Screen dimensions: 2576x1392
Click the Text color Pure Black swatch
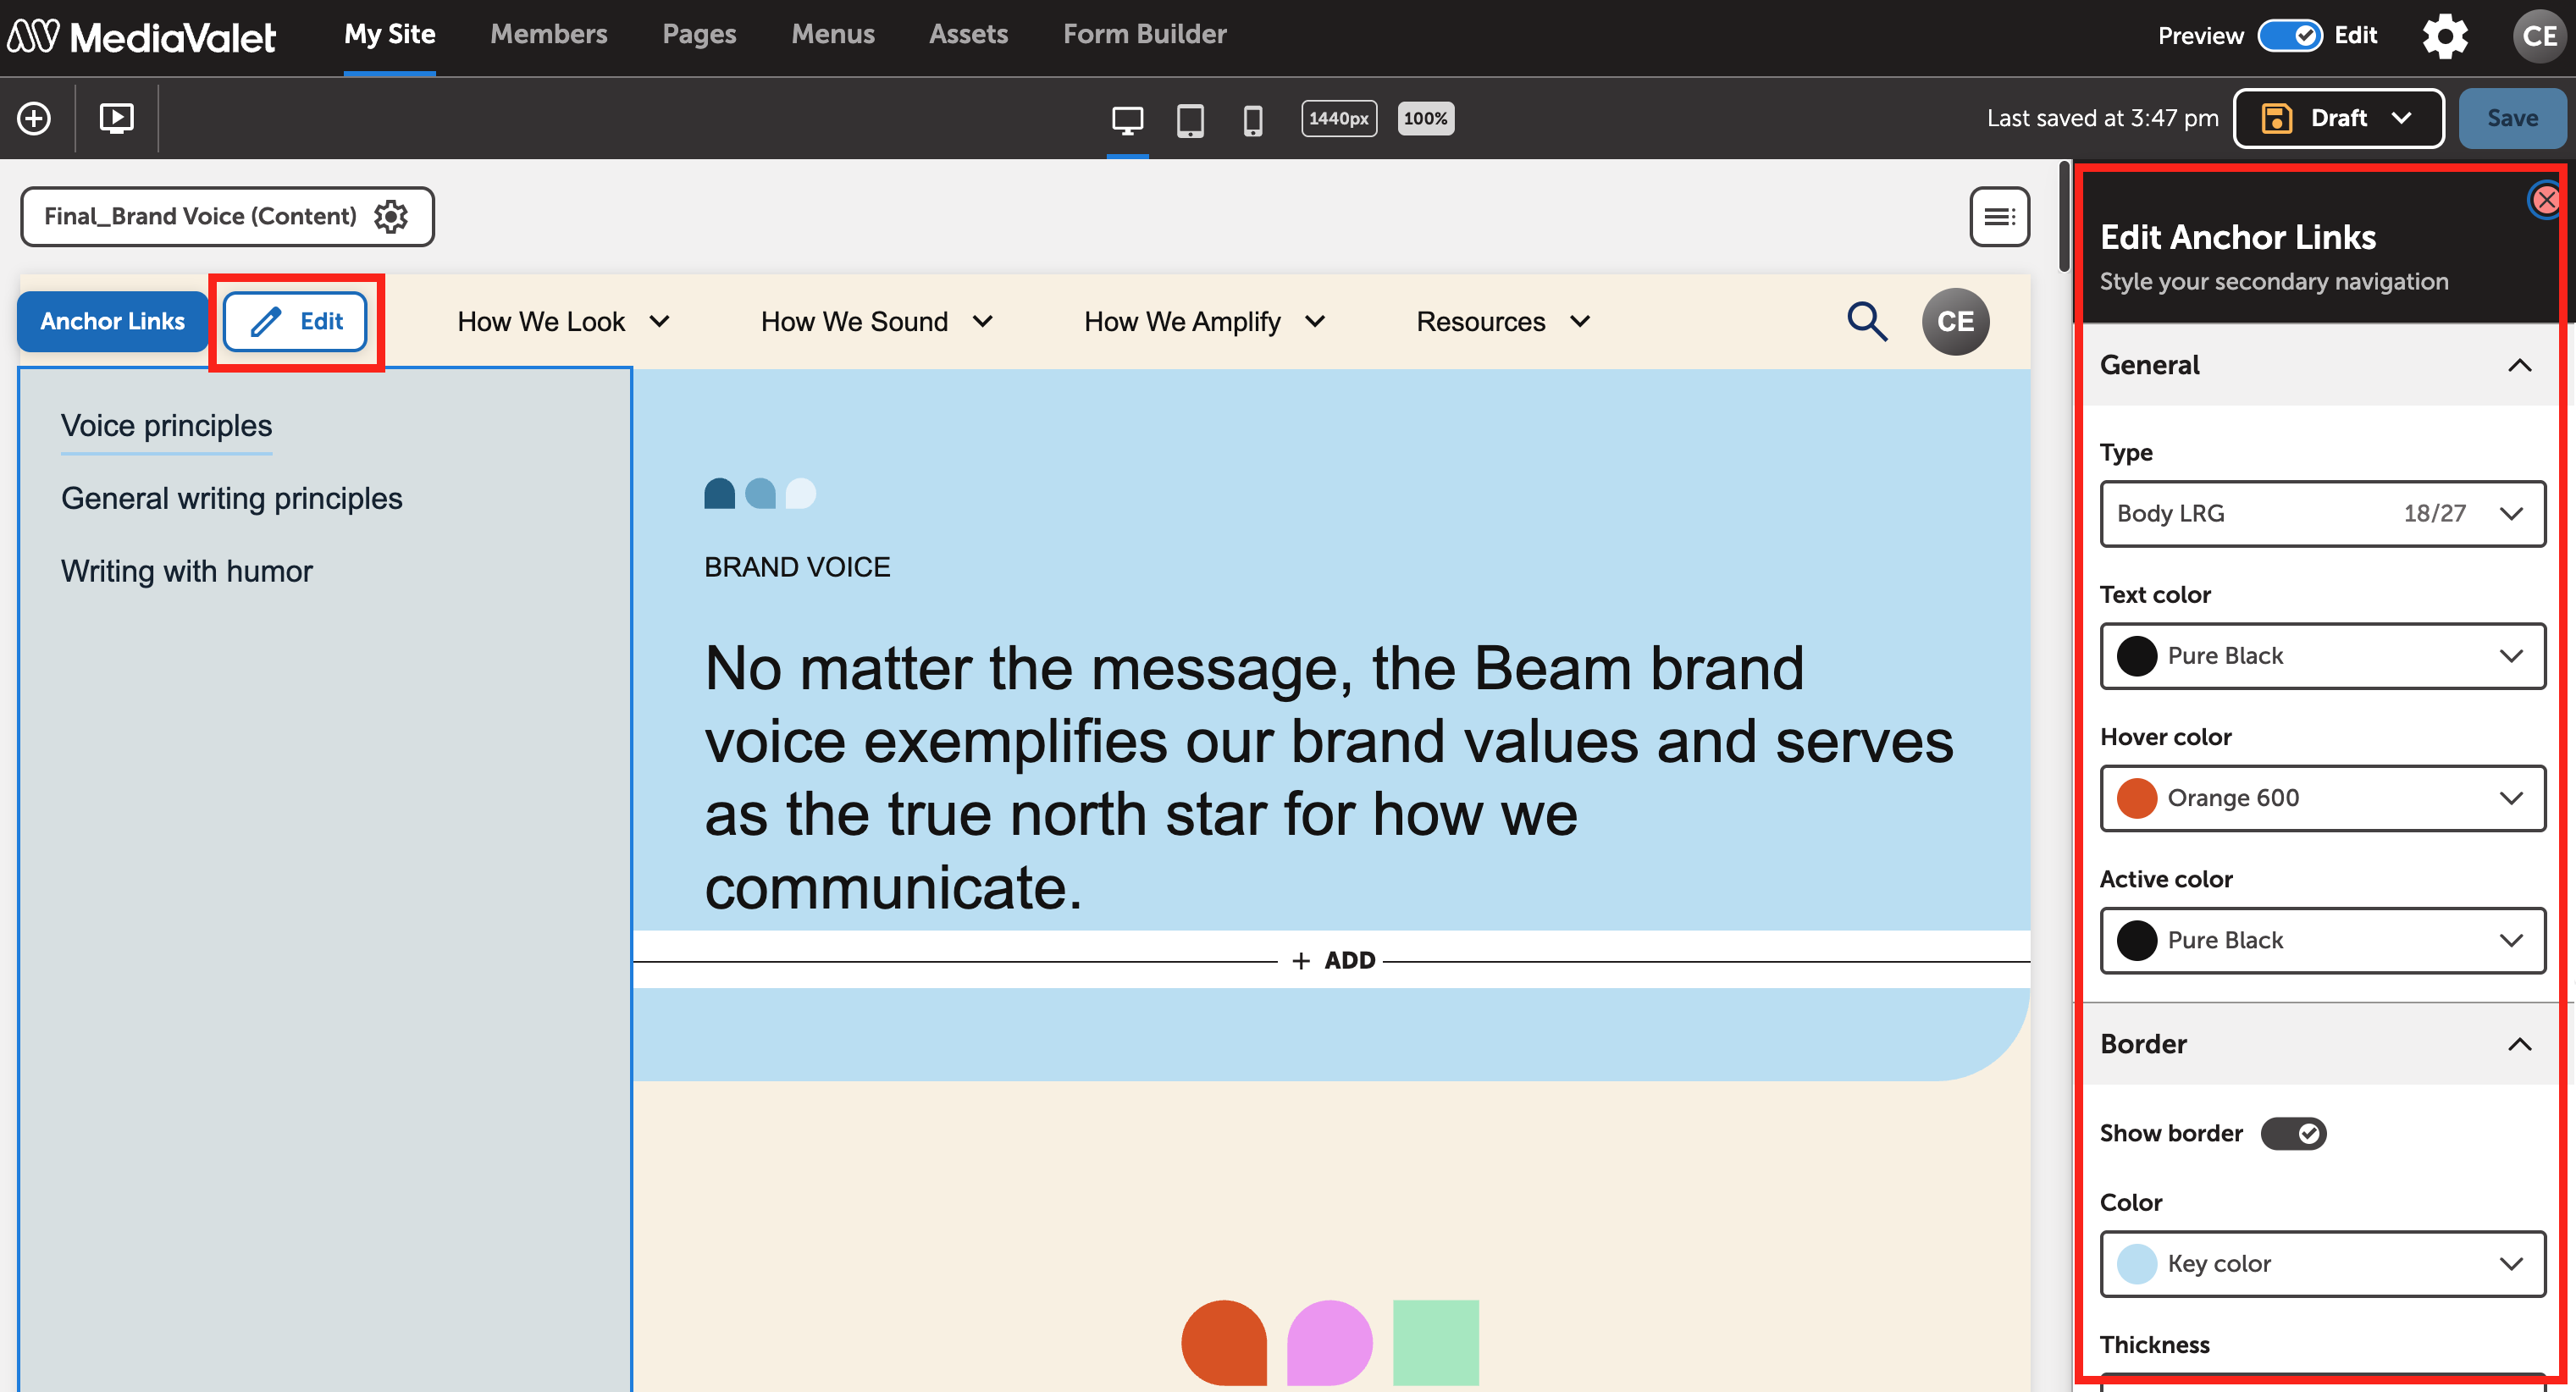pos(2136,656)
